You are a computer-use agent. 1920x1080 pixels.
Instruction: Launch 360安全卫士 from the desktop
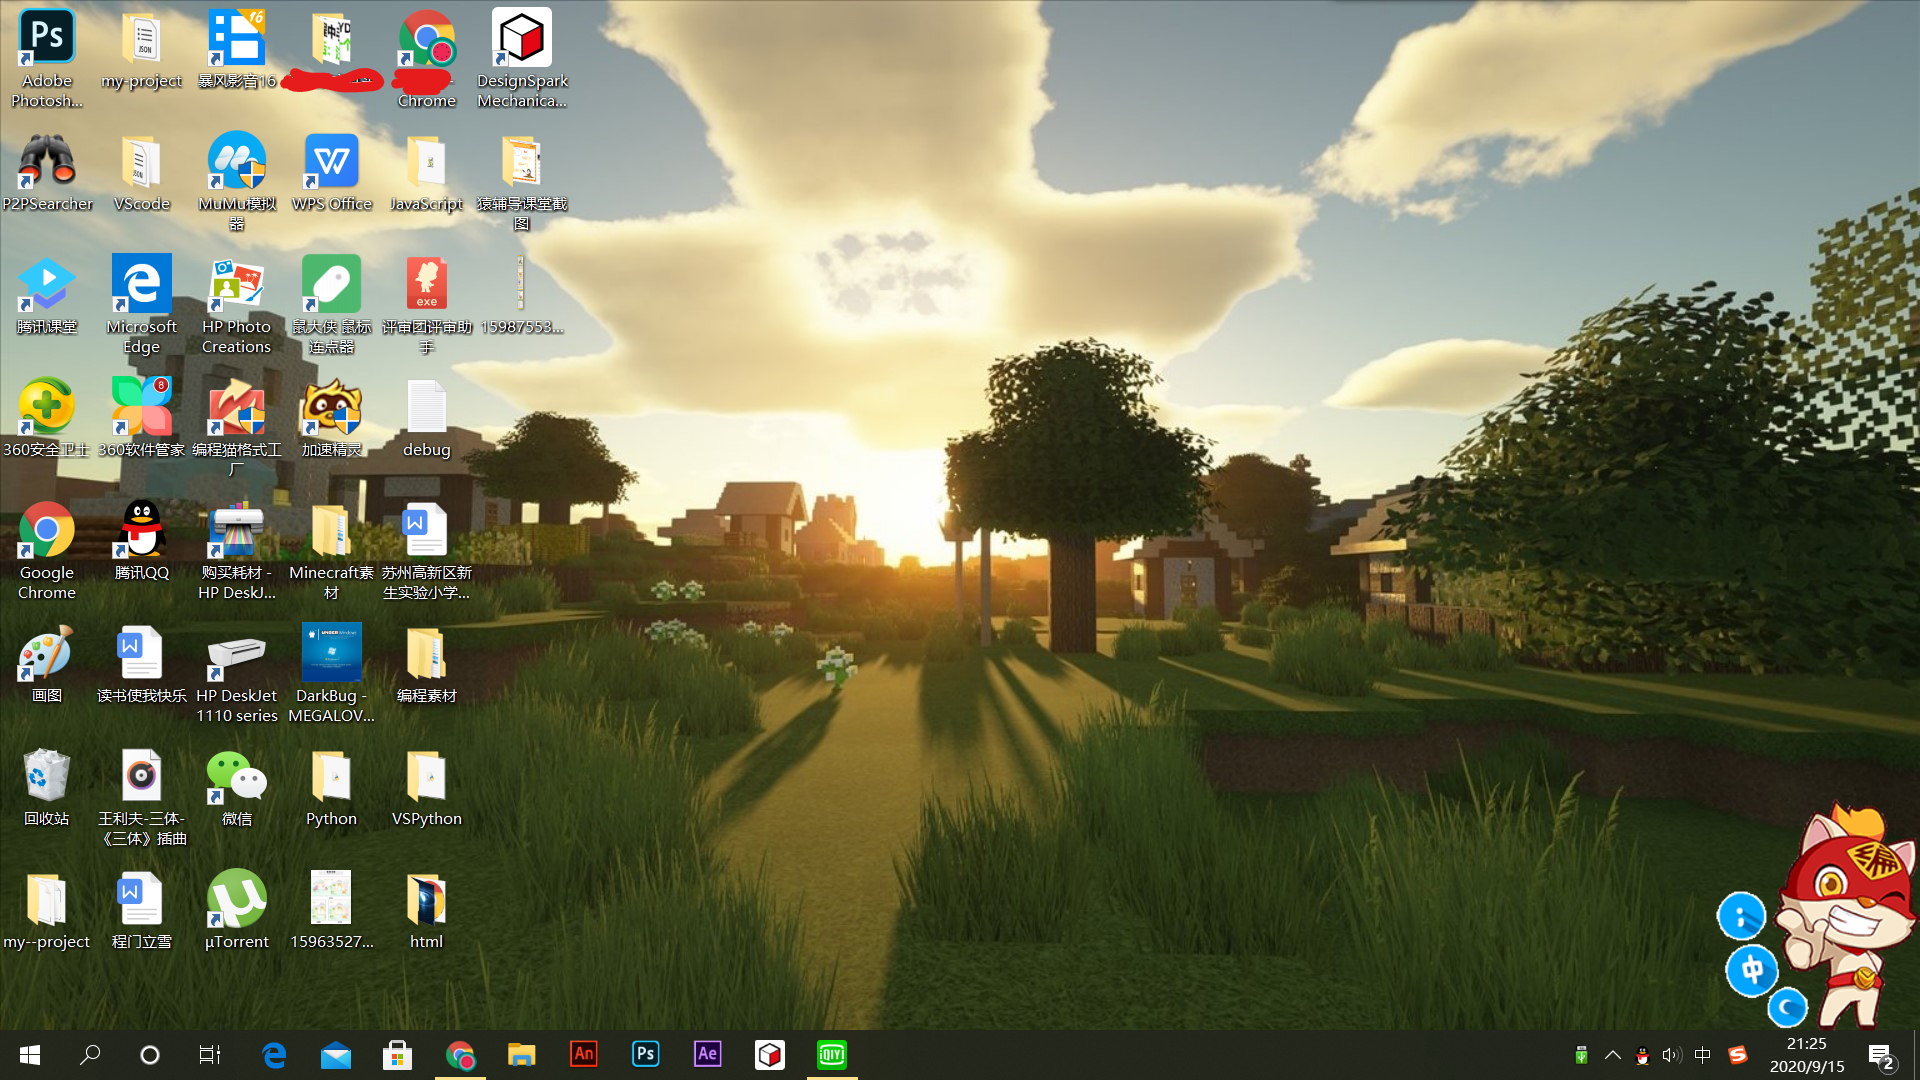47,418
